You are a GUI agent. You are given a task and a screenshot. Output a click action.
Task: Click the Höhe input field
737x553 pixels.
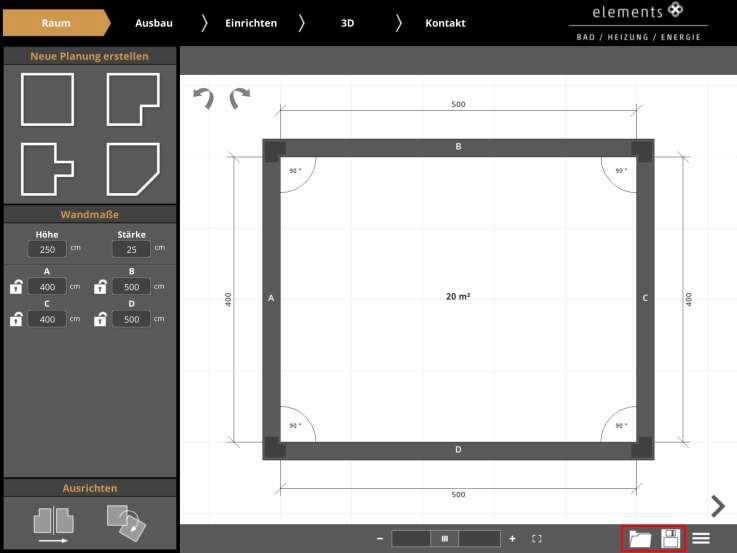(47, 249)
